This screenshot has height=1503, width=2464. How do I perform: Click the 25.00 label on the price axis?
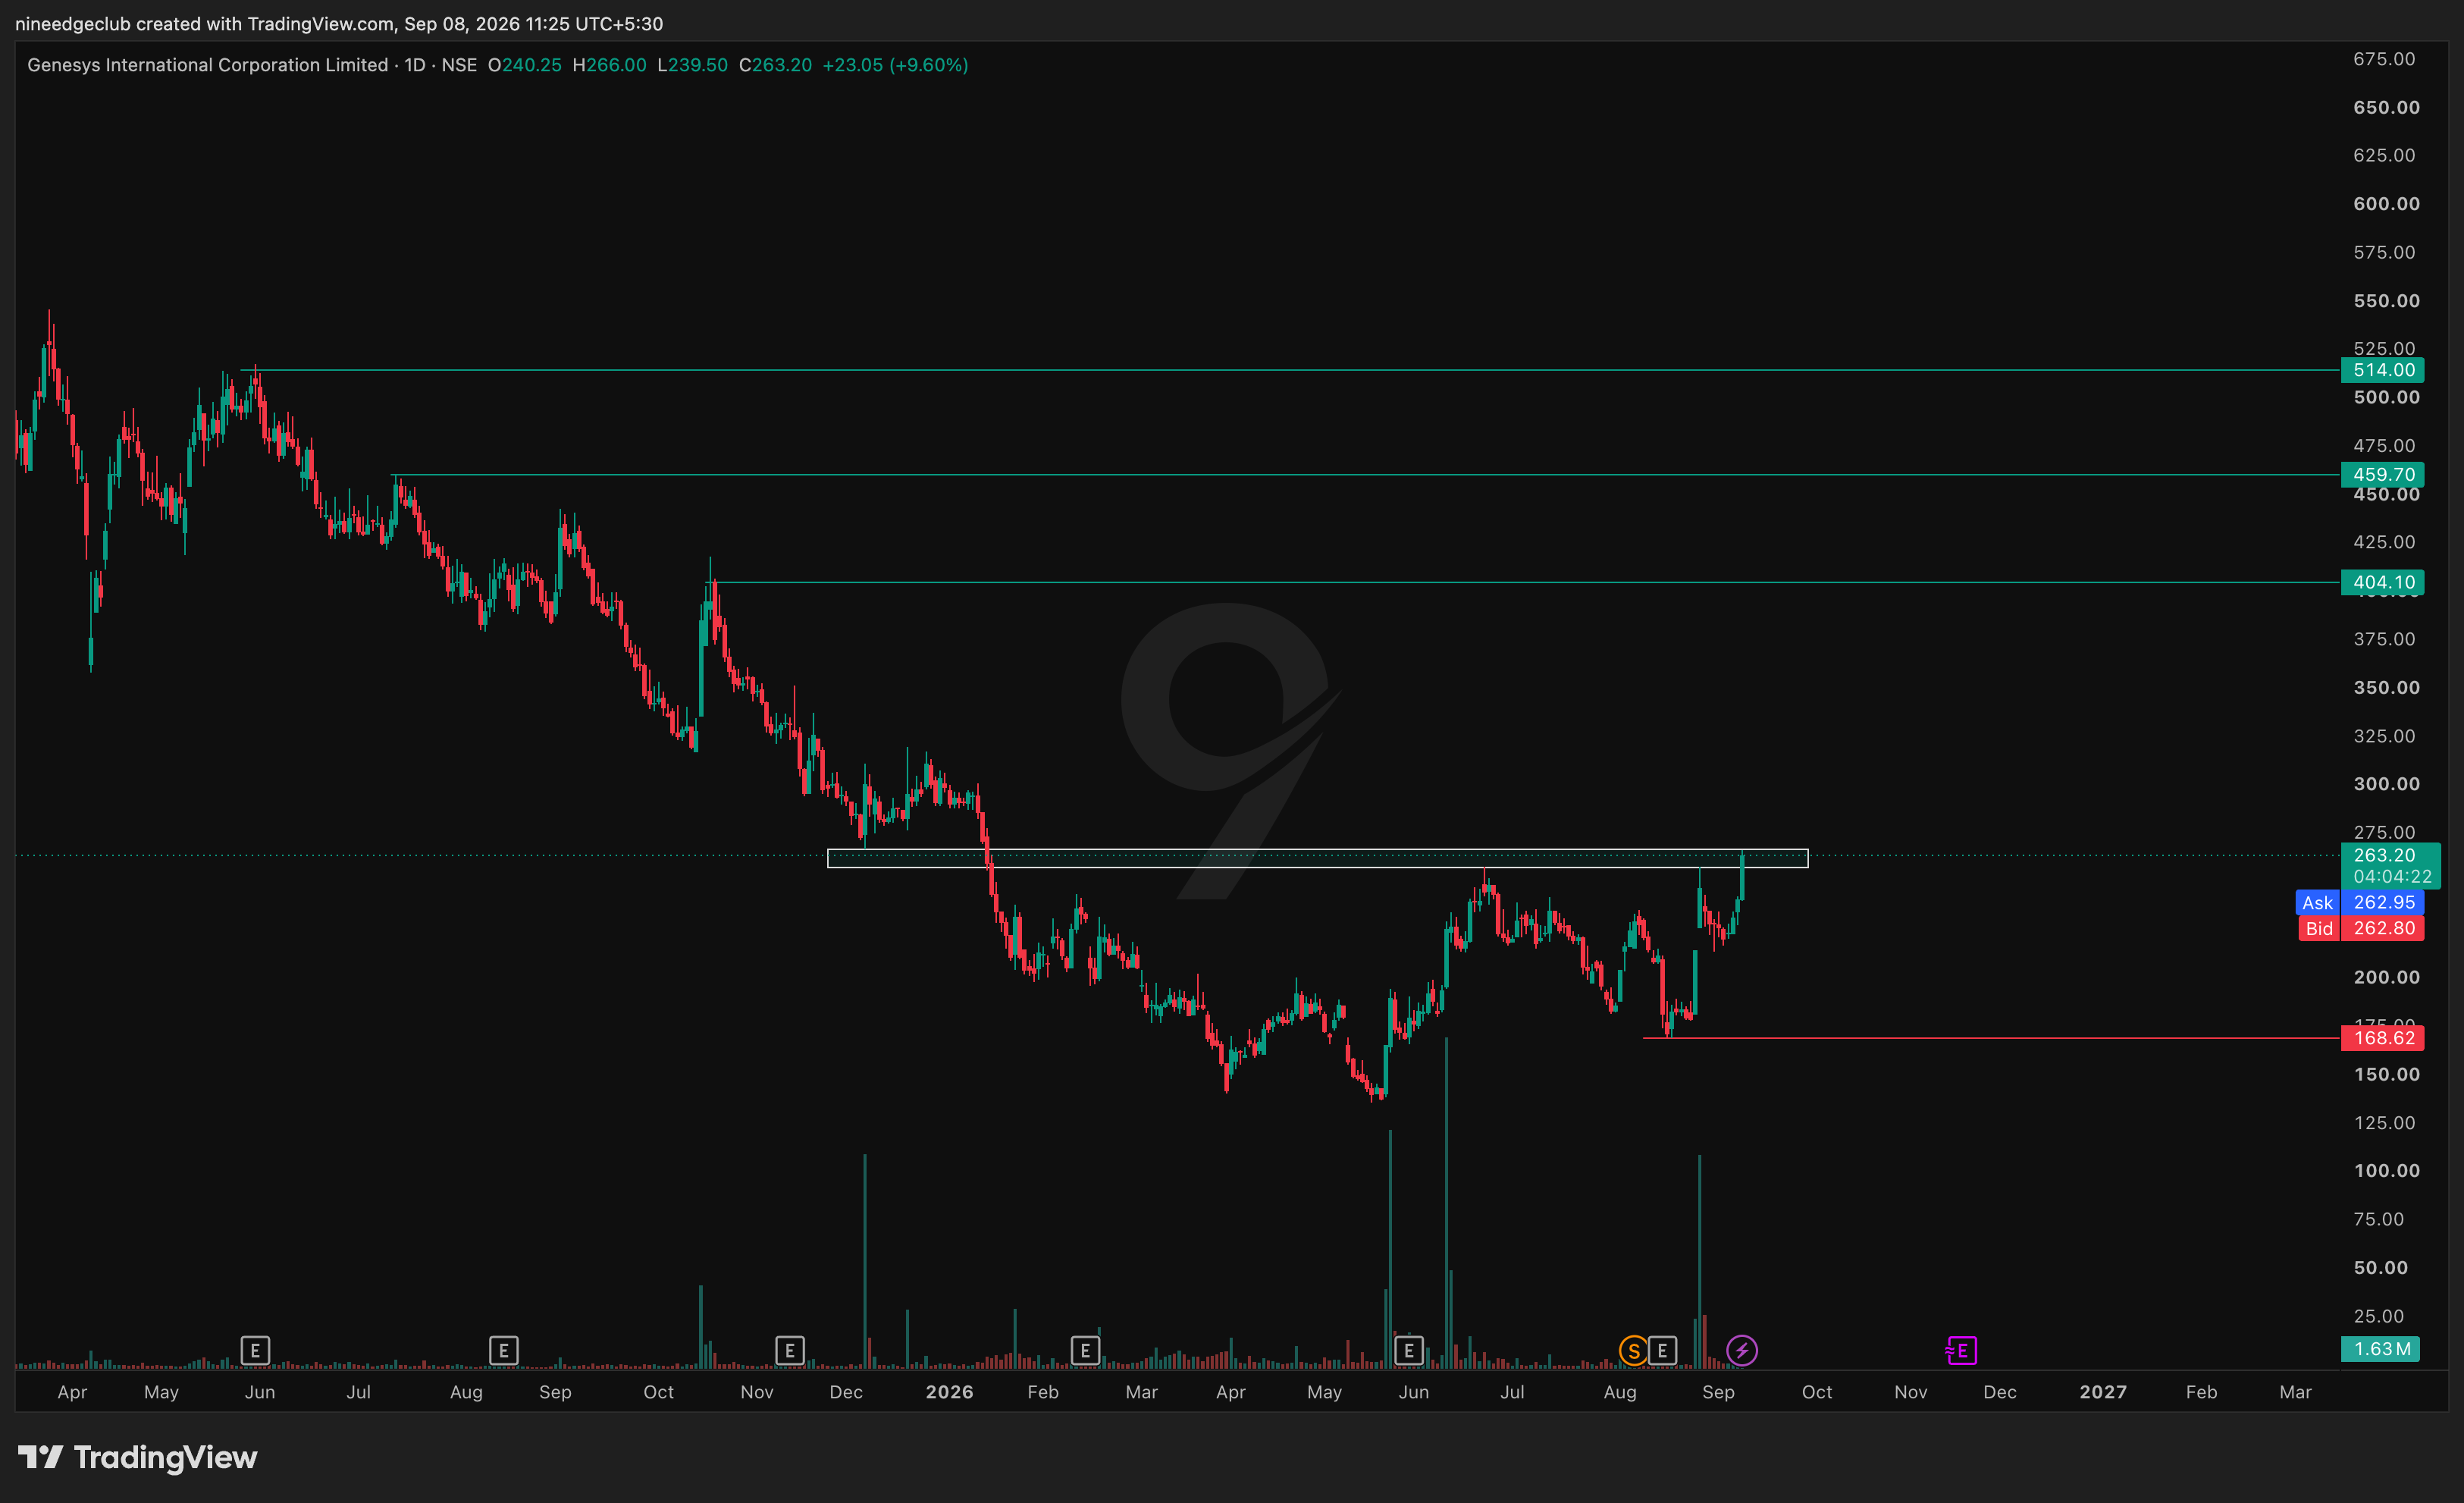click(x=2379, y=1316)
